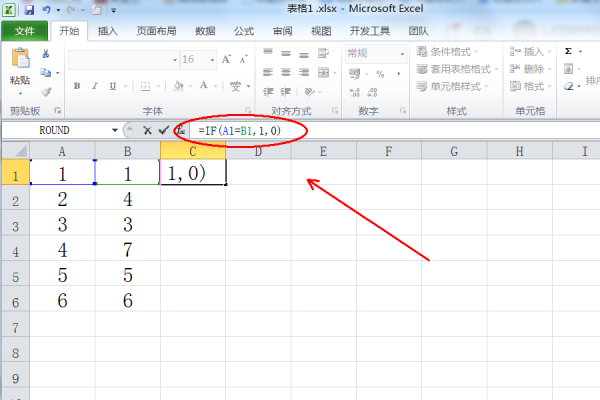The image size is (600, 400).
Task: Open the font name dropdown
Action: pos(175,60)
